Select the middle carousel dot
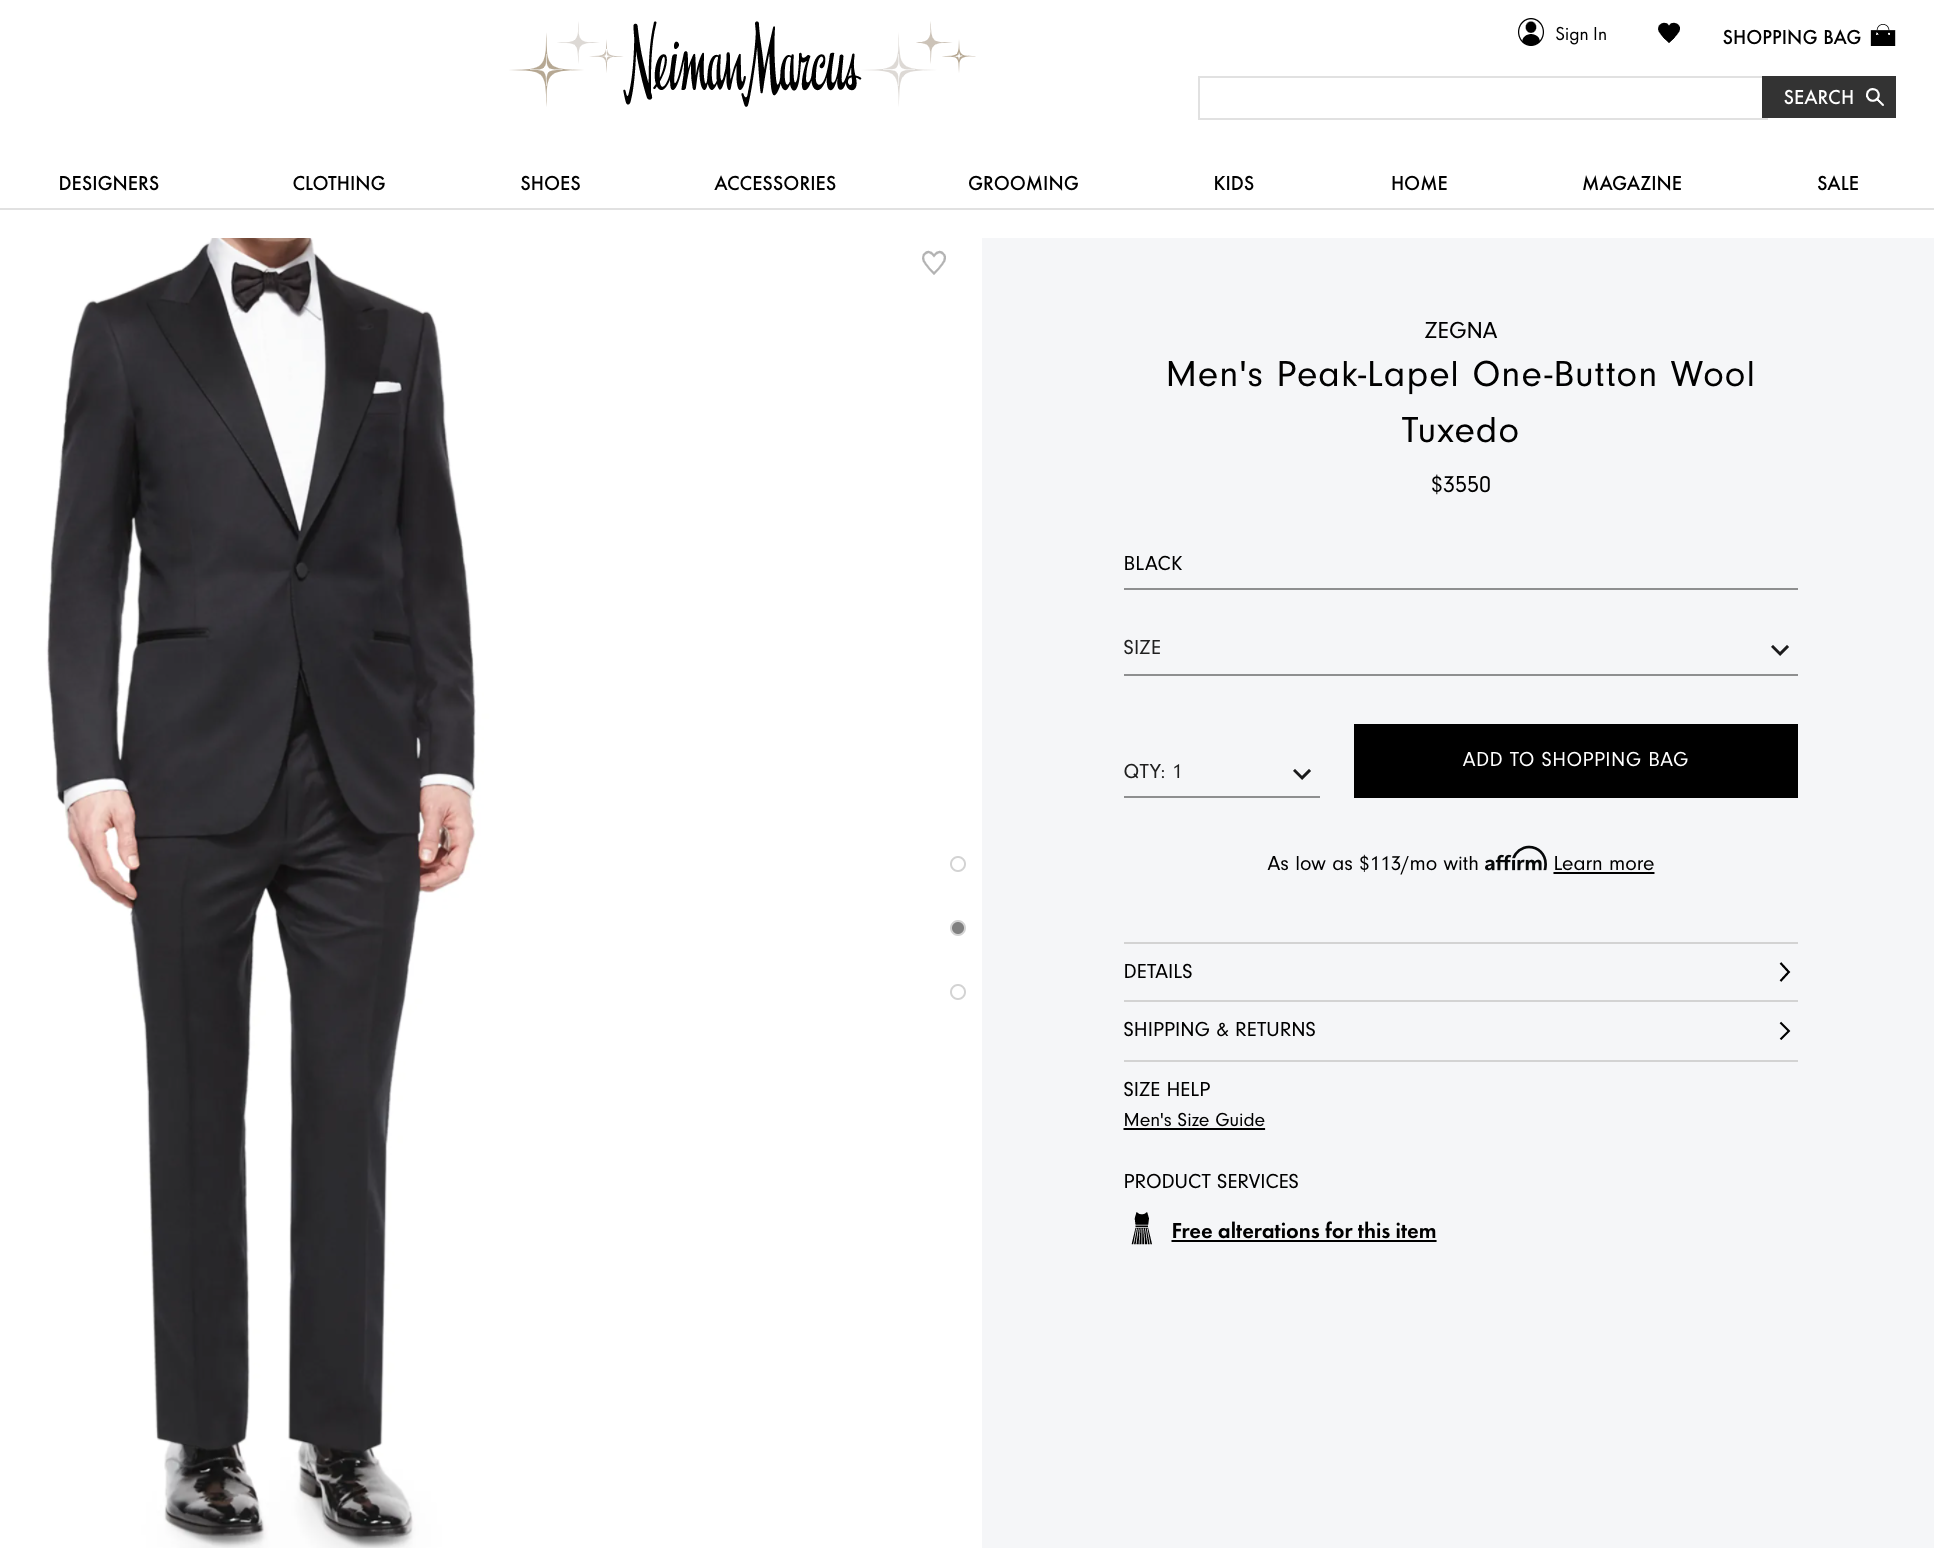Screen dimensions: 1934x1548 point(958,928)
